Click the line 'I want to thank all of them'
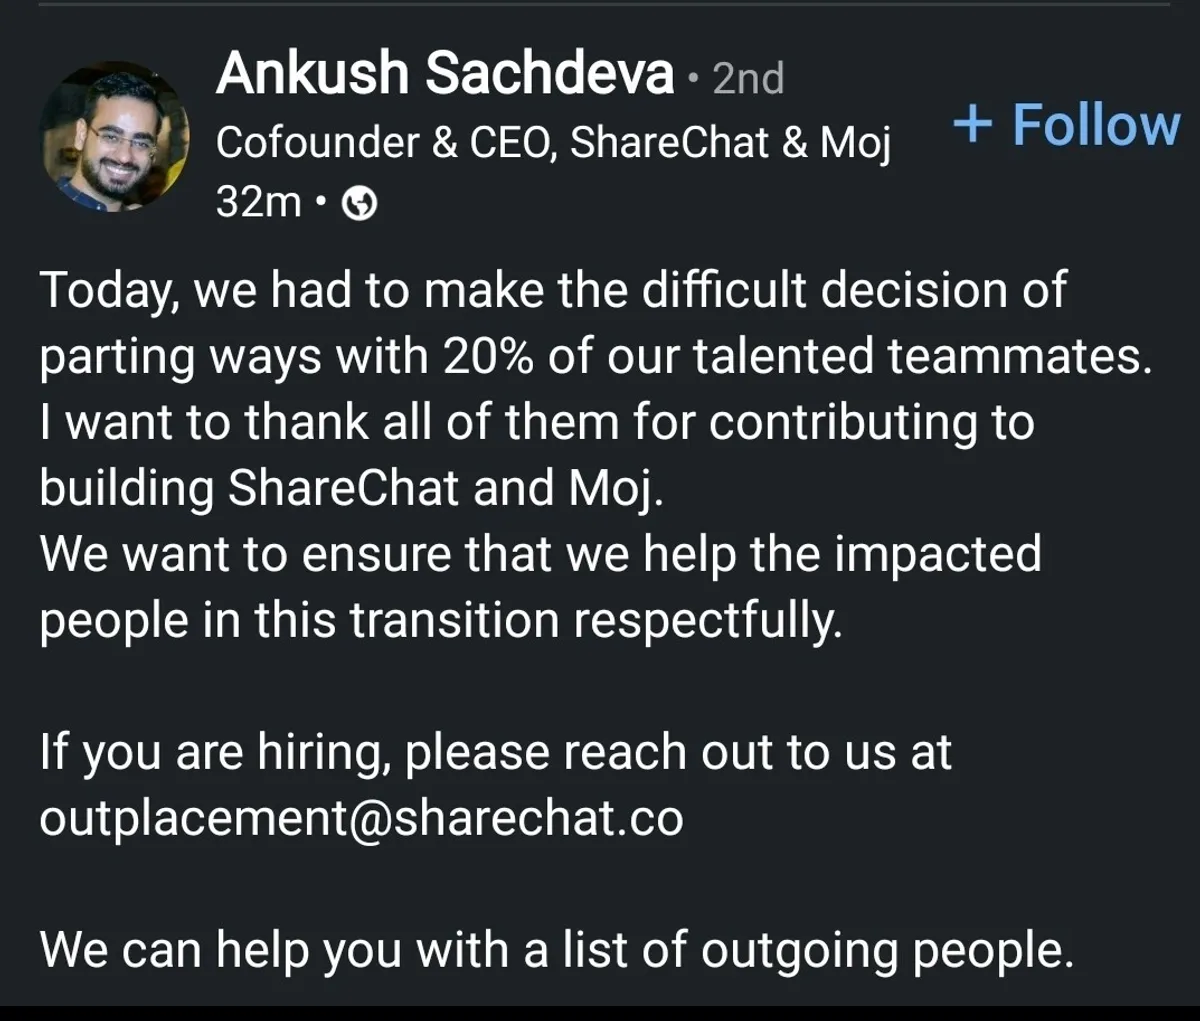The image size is (1200, 1021). click(x=536, y=422)
